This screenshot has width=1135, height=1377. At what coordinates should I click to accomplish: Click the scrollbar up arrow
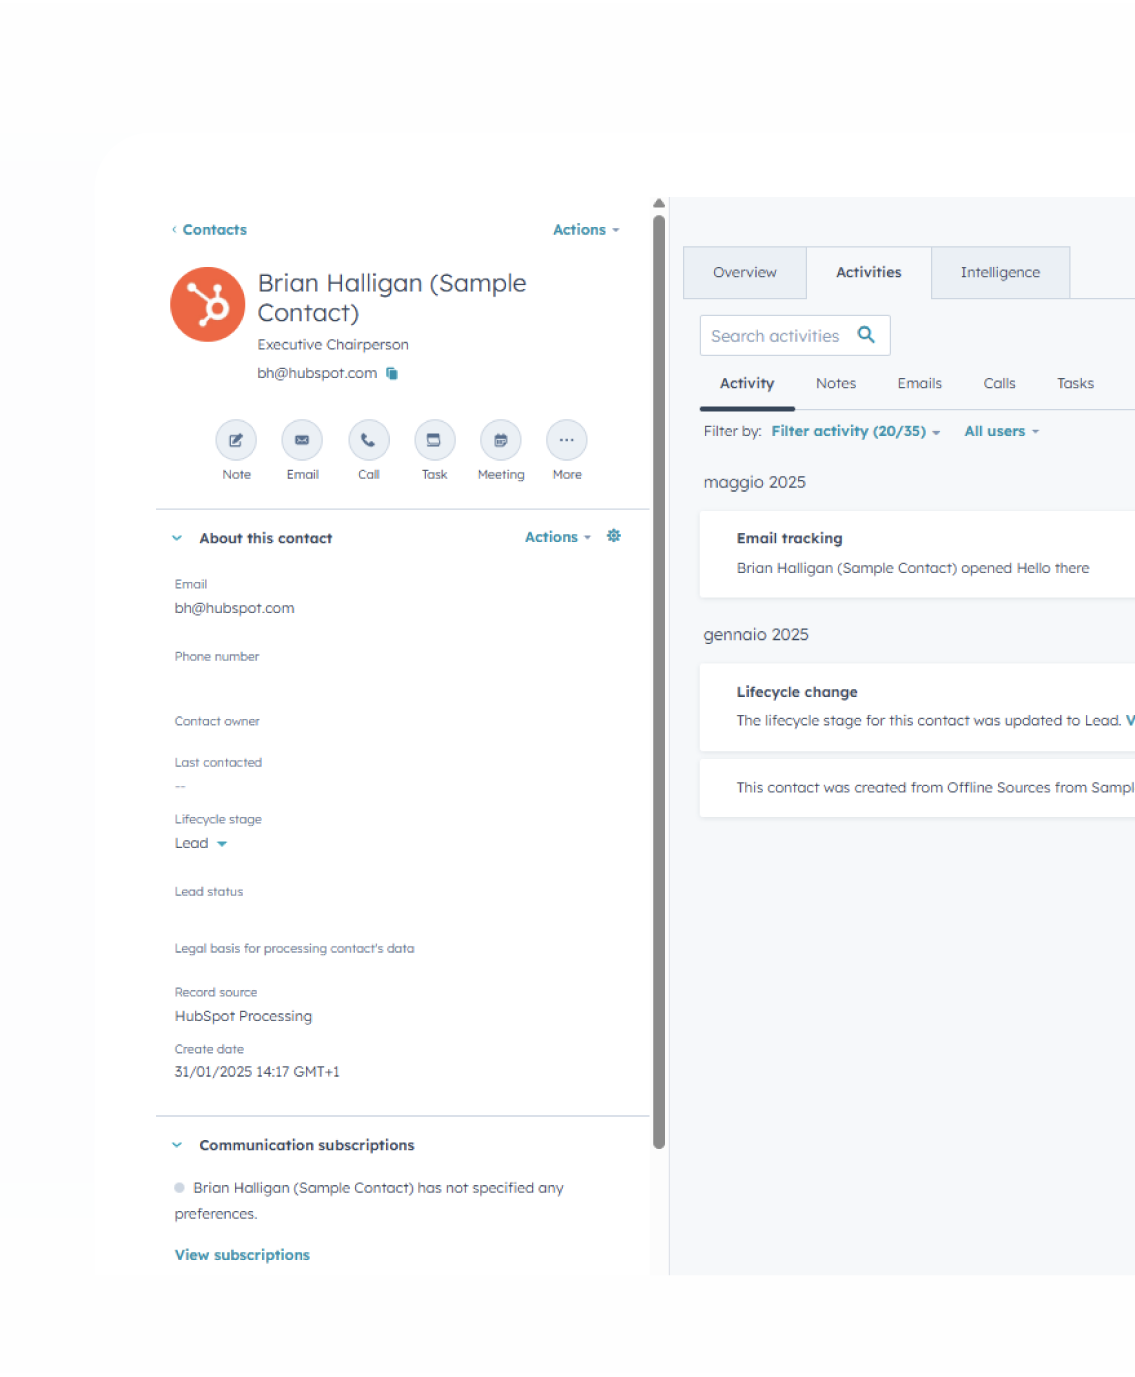(659, 203)
